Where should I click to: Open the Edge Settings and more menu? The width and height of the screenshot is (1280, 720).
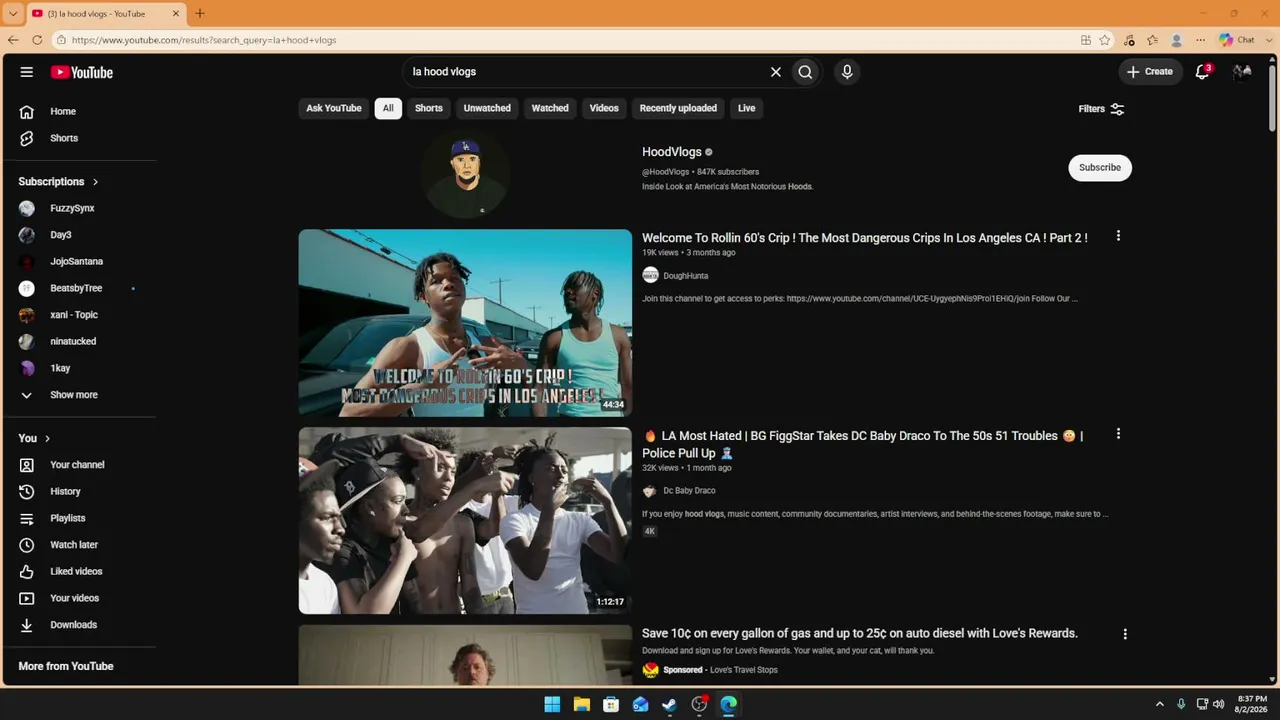[1200, 40]
